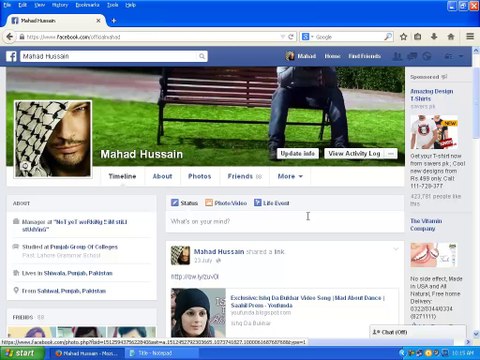Open the Chat (Off) bar
Viewport: 480px width, 360px height.
click(x=418, y=332)
